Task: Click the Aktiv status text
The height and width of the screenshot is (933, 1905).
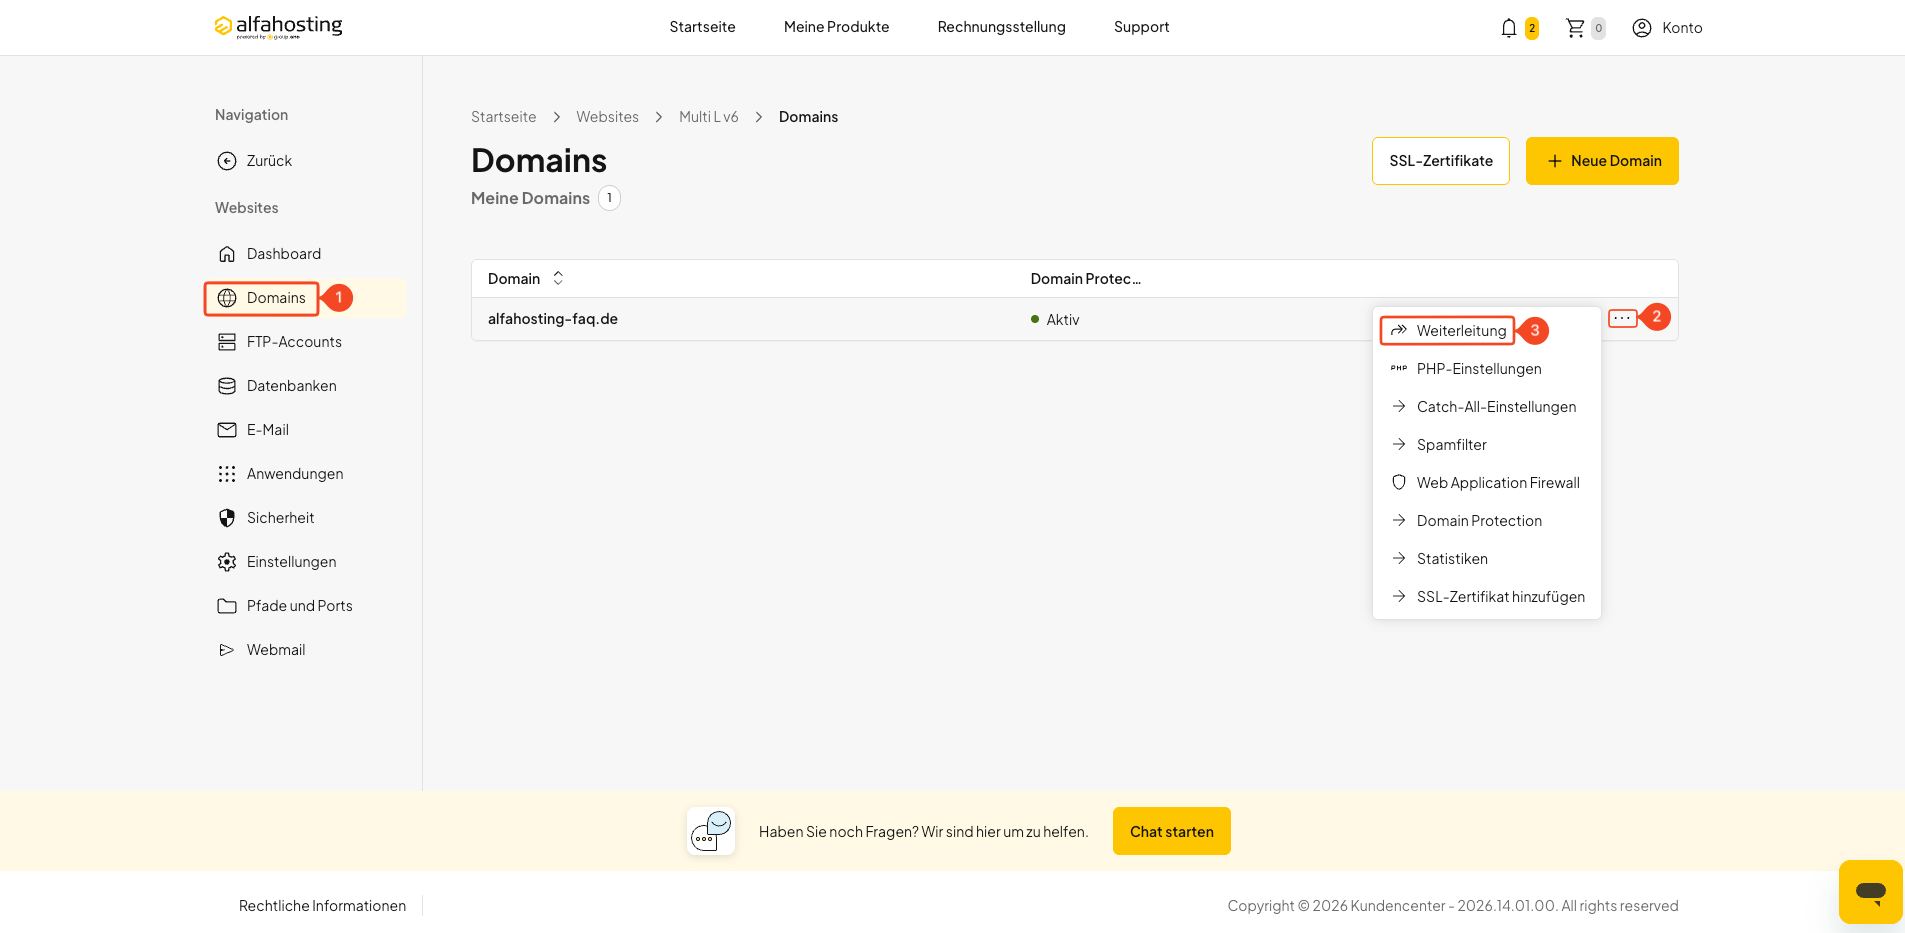Action: click(1062, 320)
